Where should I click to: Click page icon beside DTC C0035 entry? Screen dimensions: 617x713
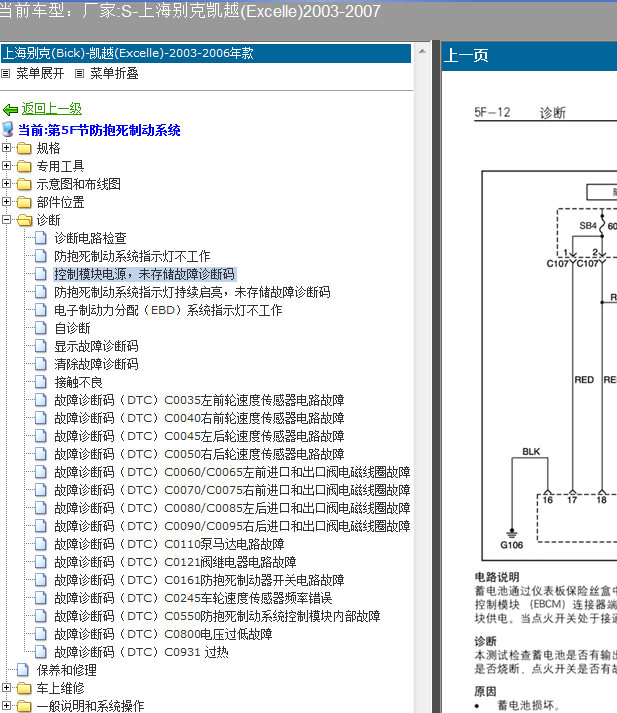point(41,400)
